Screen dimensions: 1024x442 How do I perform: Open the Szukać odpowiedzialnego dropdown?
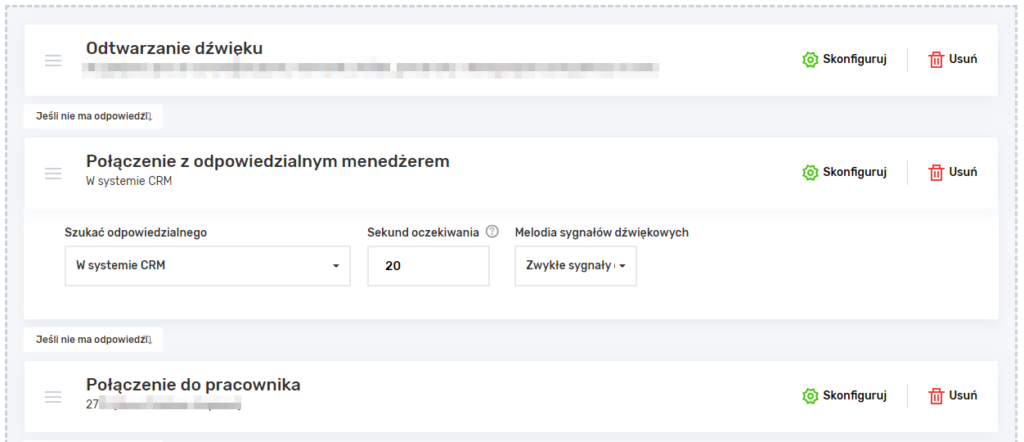(x=207, y=266)
